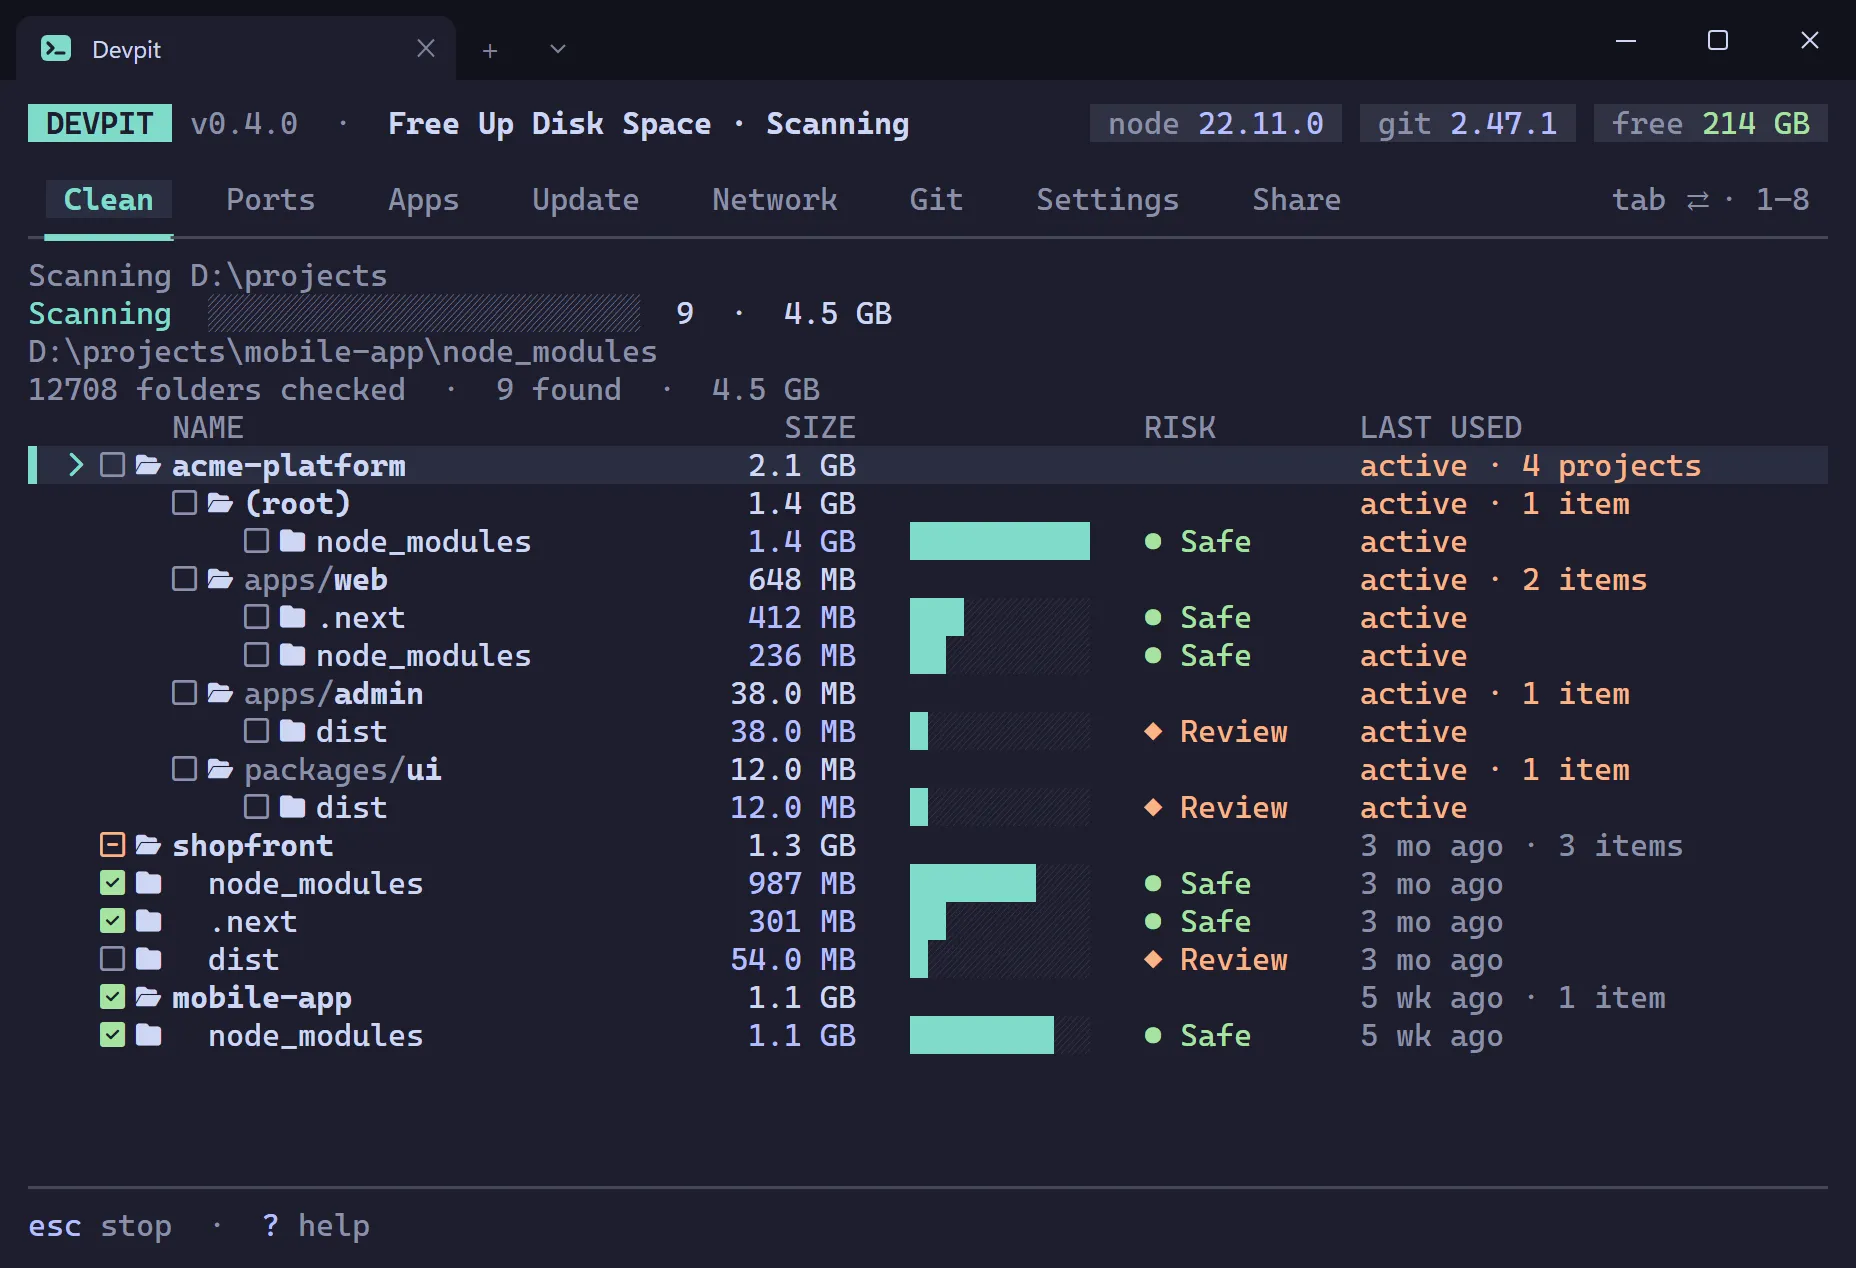
Task: Uncheck the mobile-app checkbox
Action: [x=112, y=997]
